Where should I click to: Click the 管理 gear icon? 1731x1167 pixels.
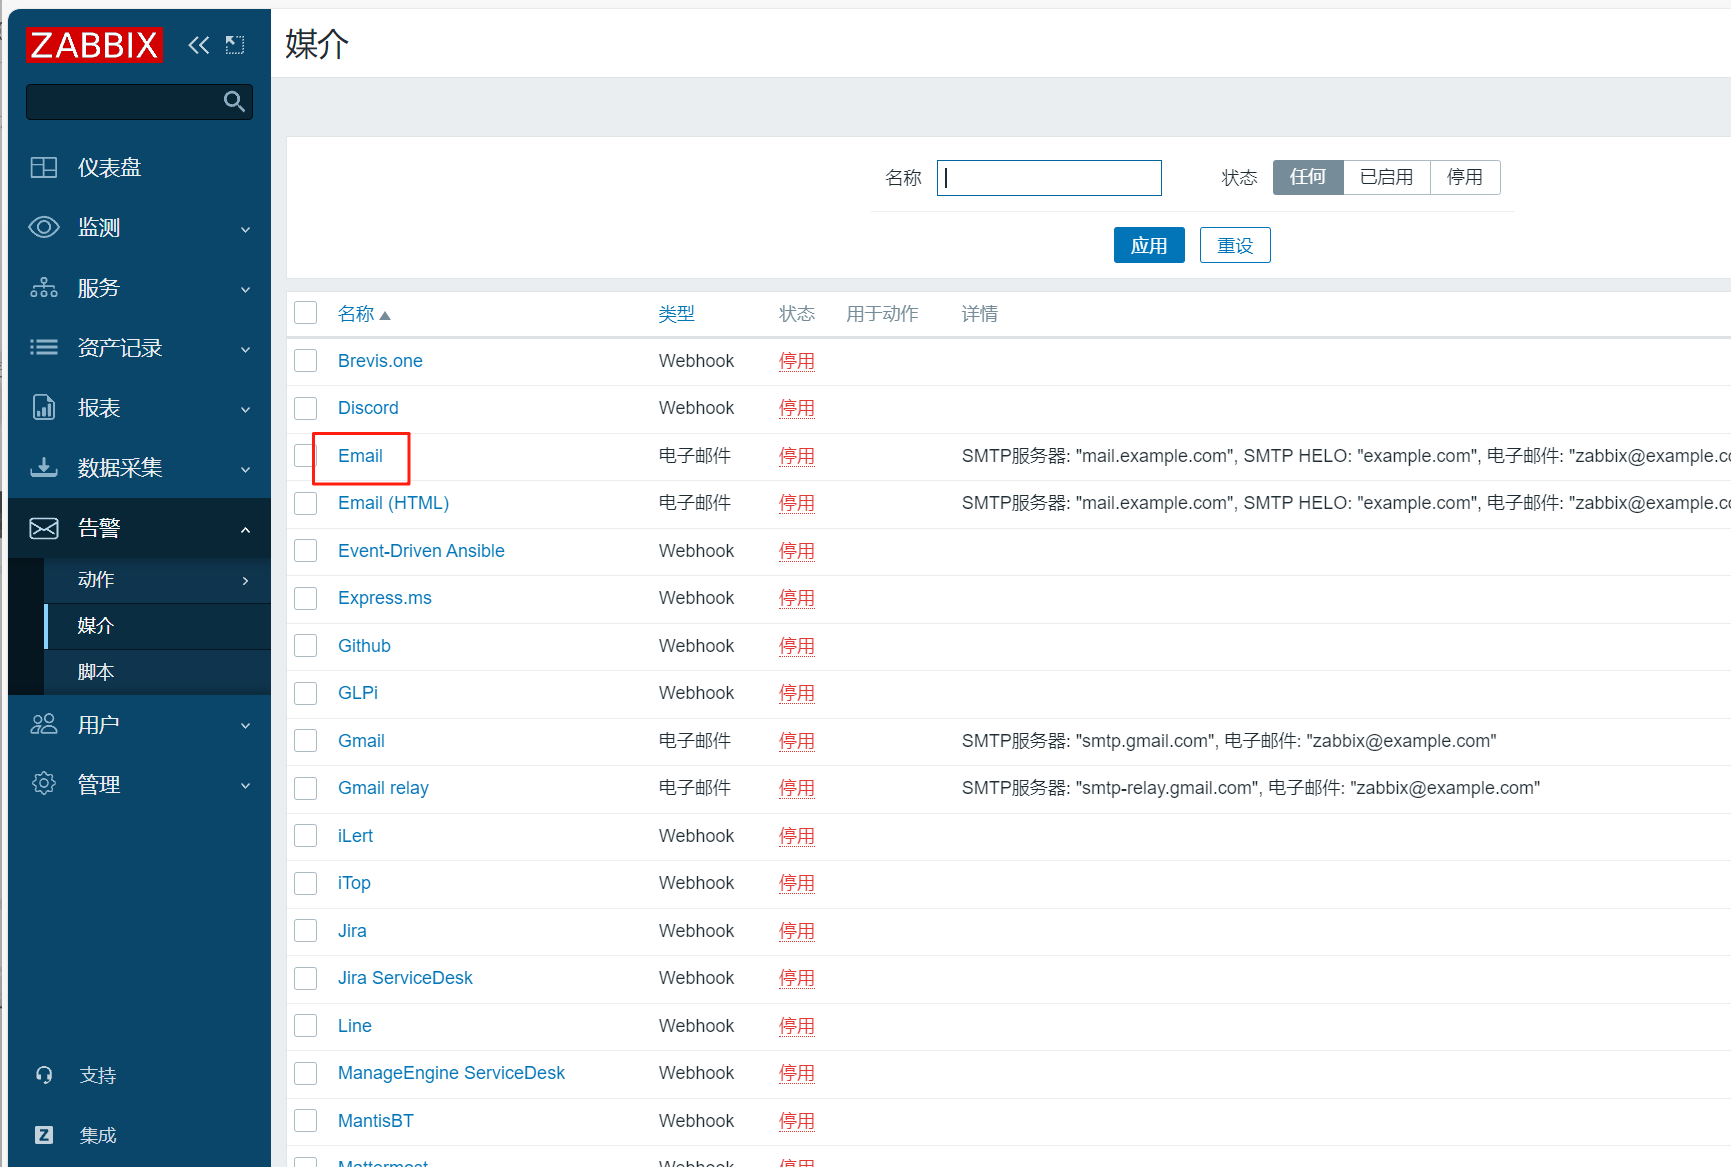(43, 784)
